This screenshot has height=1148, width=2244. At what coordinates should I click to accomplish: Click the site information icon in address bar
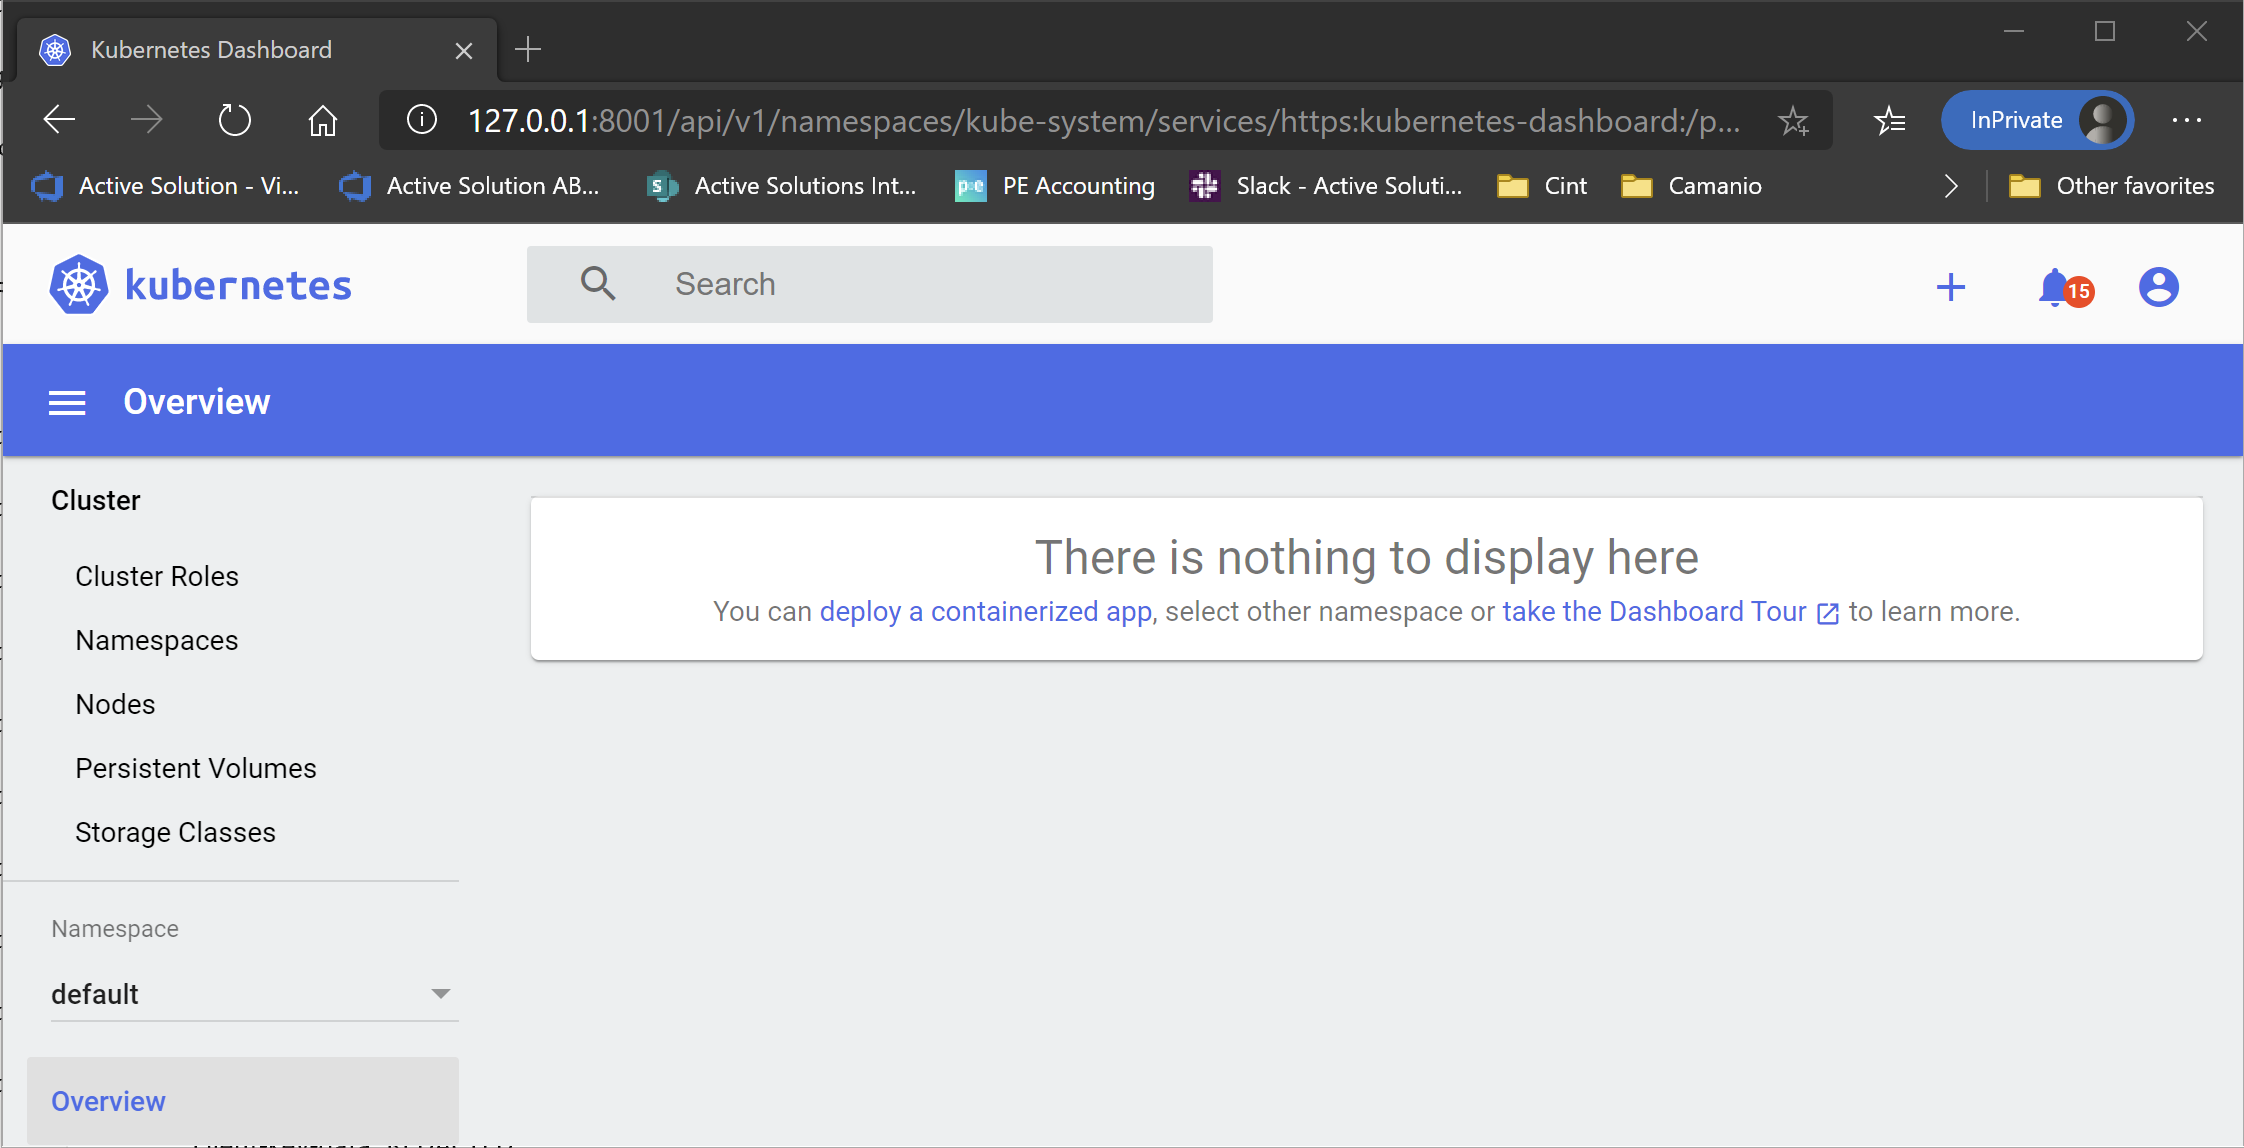point(422,120)
